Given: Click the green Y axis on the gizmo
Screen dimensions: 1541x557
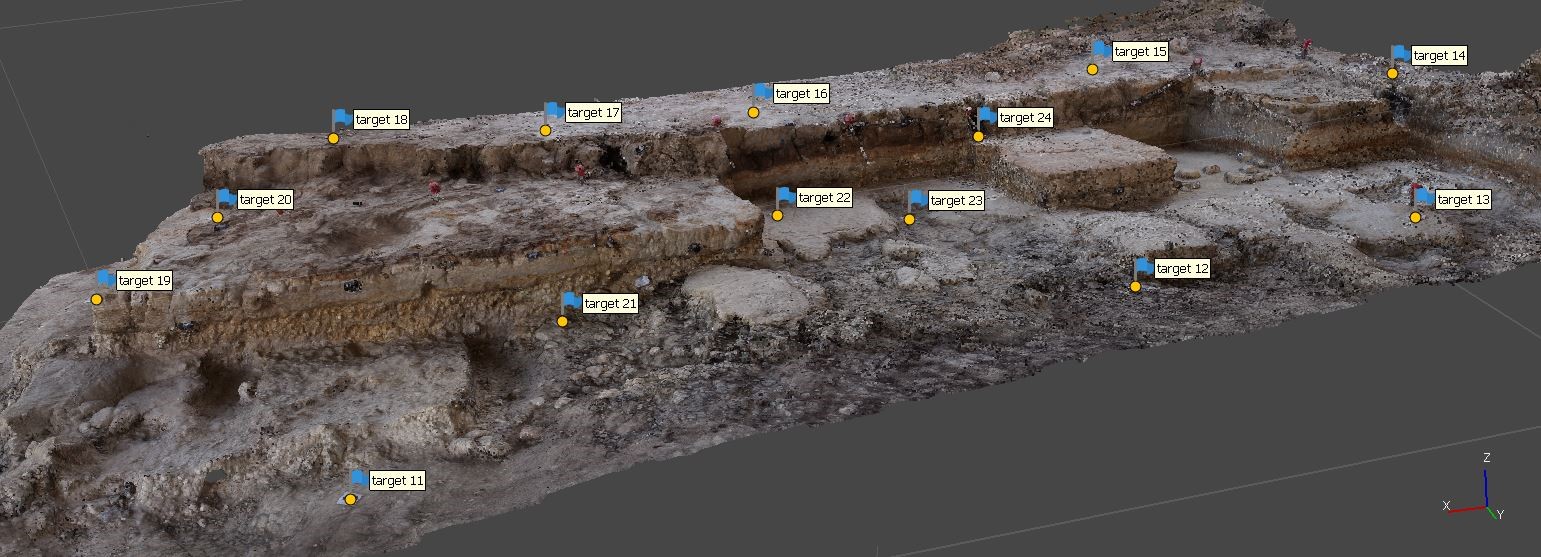Looking at the screenshot, I should coord(1493,513).
